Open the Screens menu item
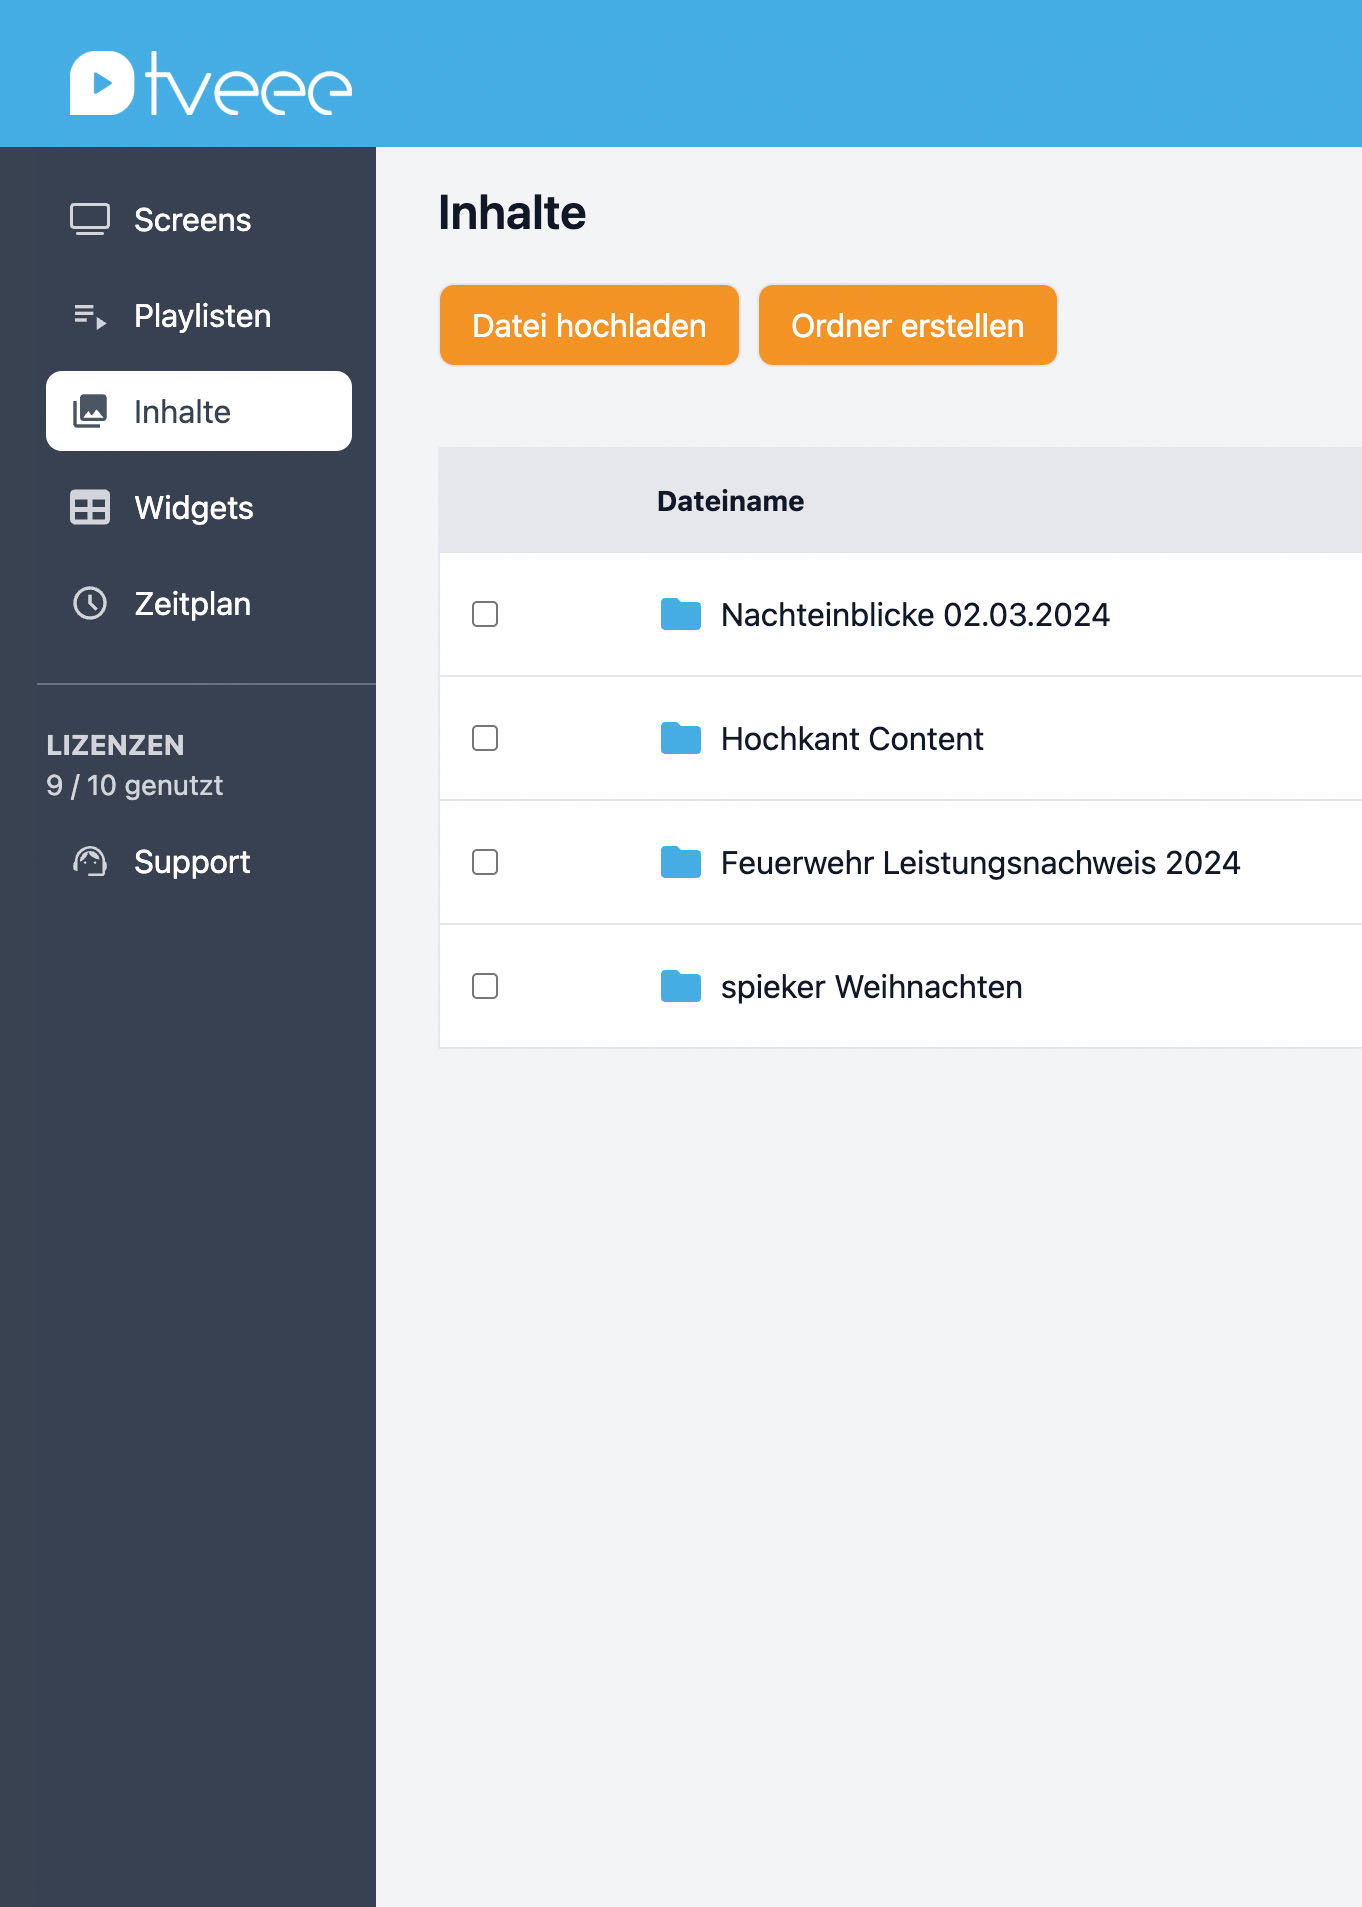Screen dimensions: 1362x1907 click(x=199, y=219)
